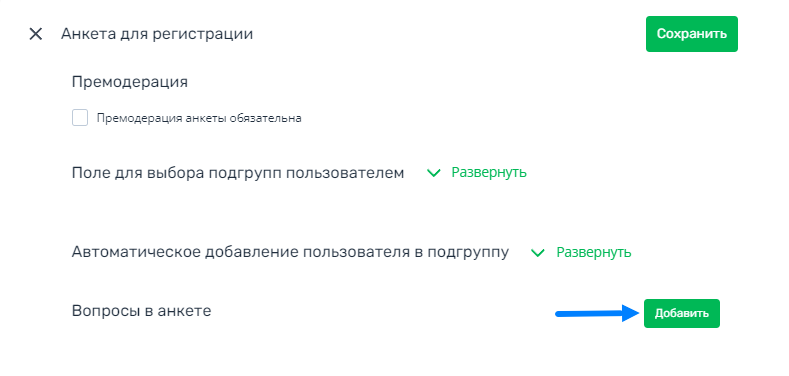Click the Поле для выбора подгрупп пользователем heading
Image resolution: width=789 pixels, height=376 pixels.
pos(238,173)
